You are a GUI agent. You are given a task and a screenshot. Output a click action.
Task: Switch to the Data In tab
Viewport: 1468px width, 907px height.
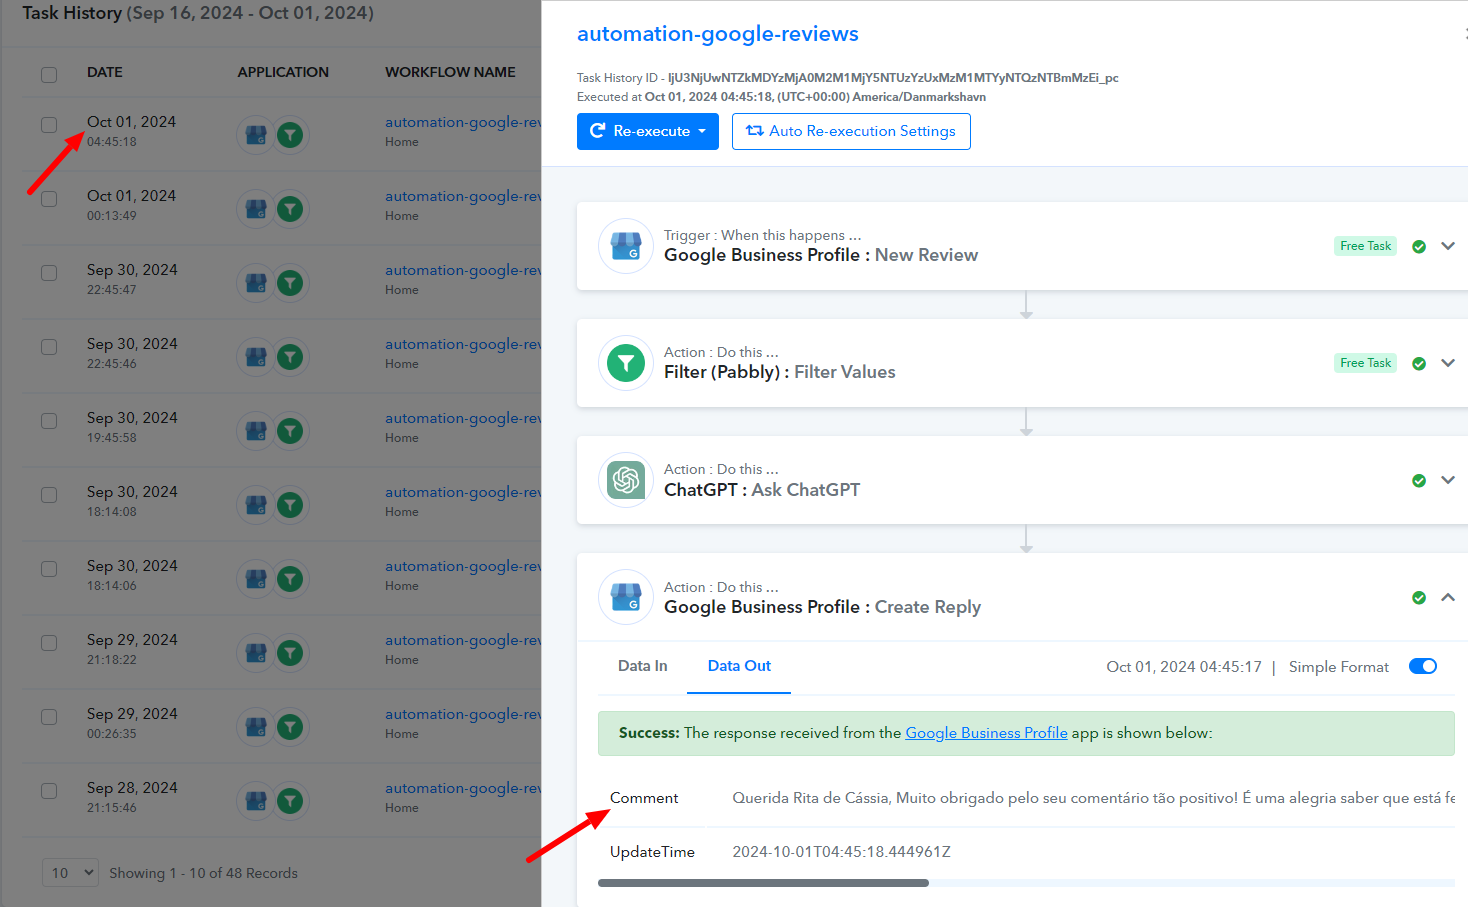(642, 666)
